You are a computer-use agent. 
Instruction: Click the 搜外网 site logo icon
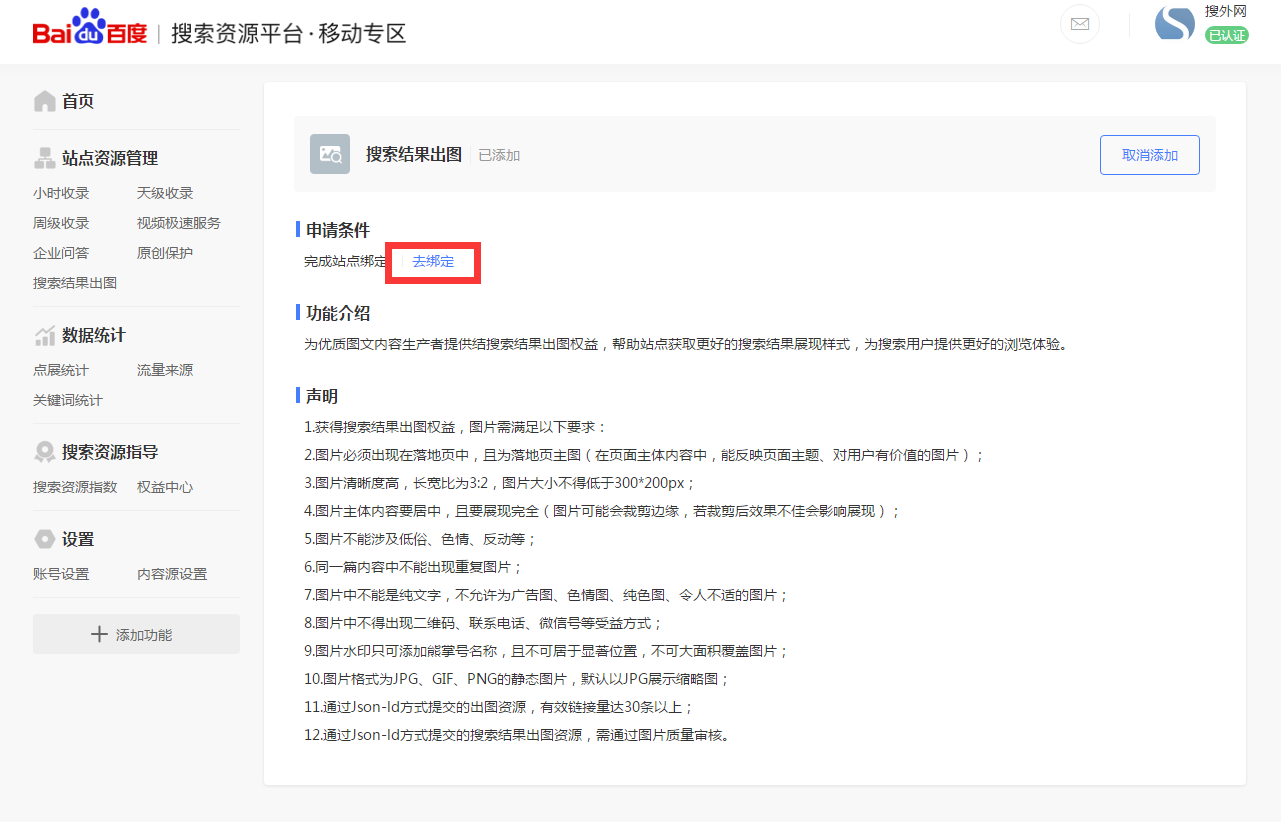click(1174, 24)
